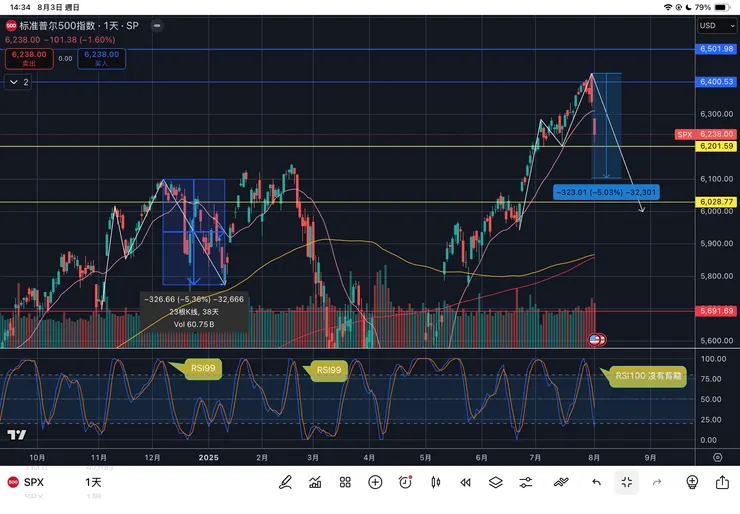
Task: Select the 6,400.53 price level label
Action: [716, 82]
